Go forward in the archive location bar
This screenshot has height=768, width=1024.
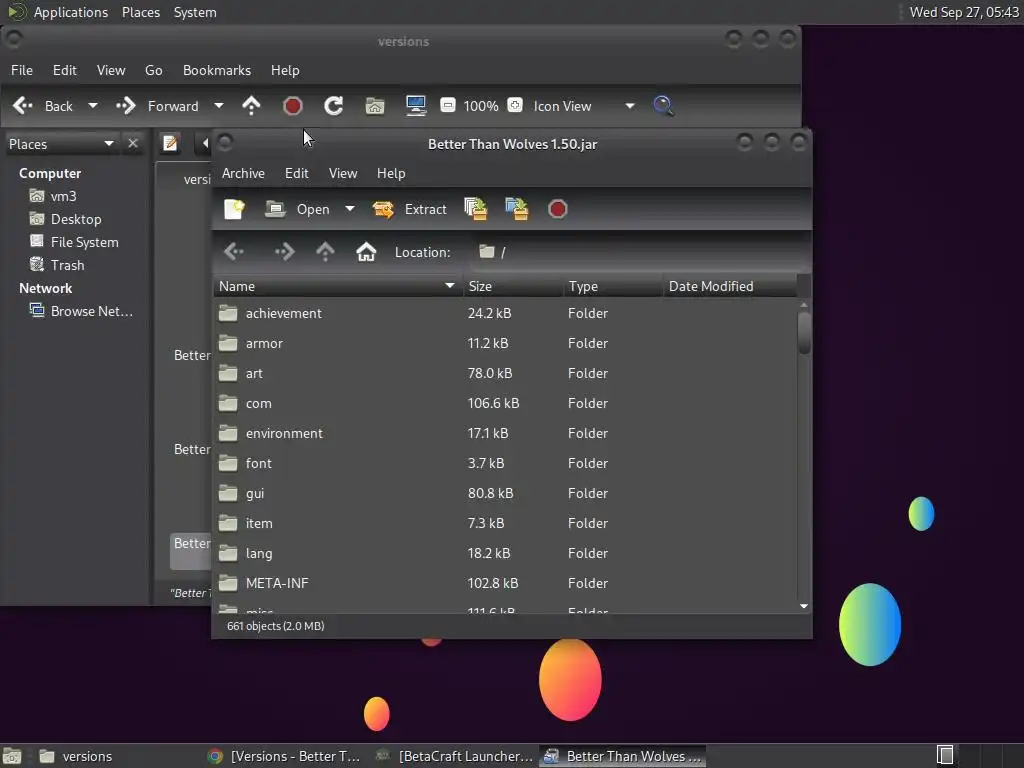pyautogui.click(x=284, y=251)
